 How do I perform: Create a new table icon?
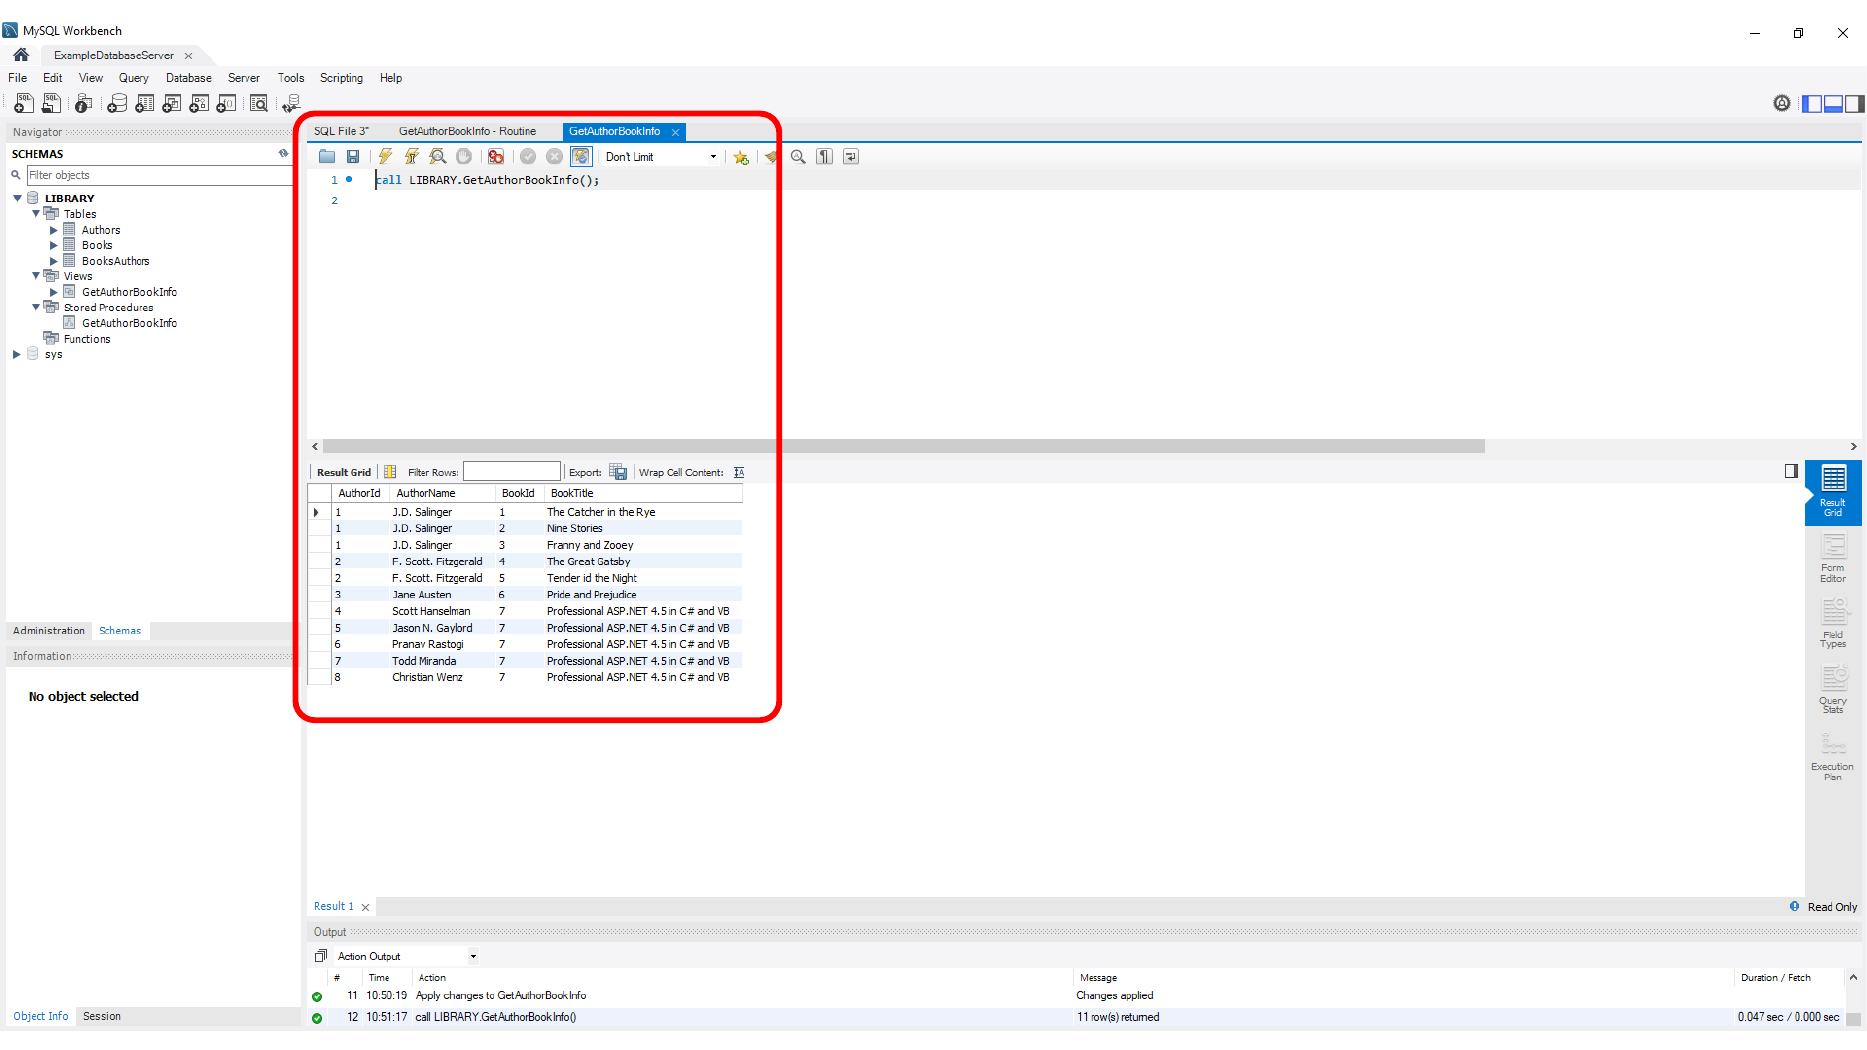145,103
